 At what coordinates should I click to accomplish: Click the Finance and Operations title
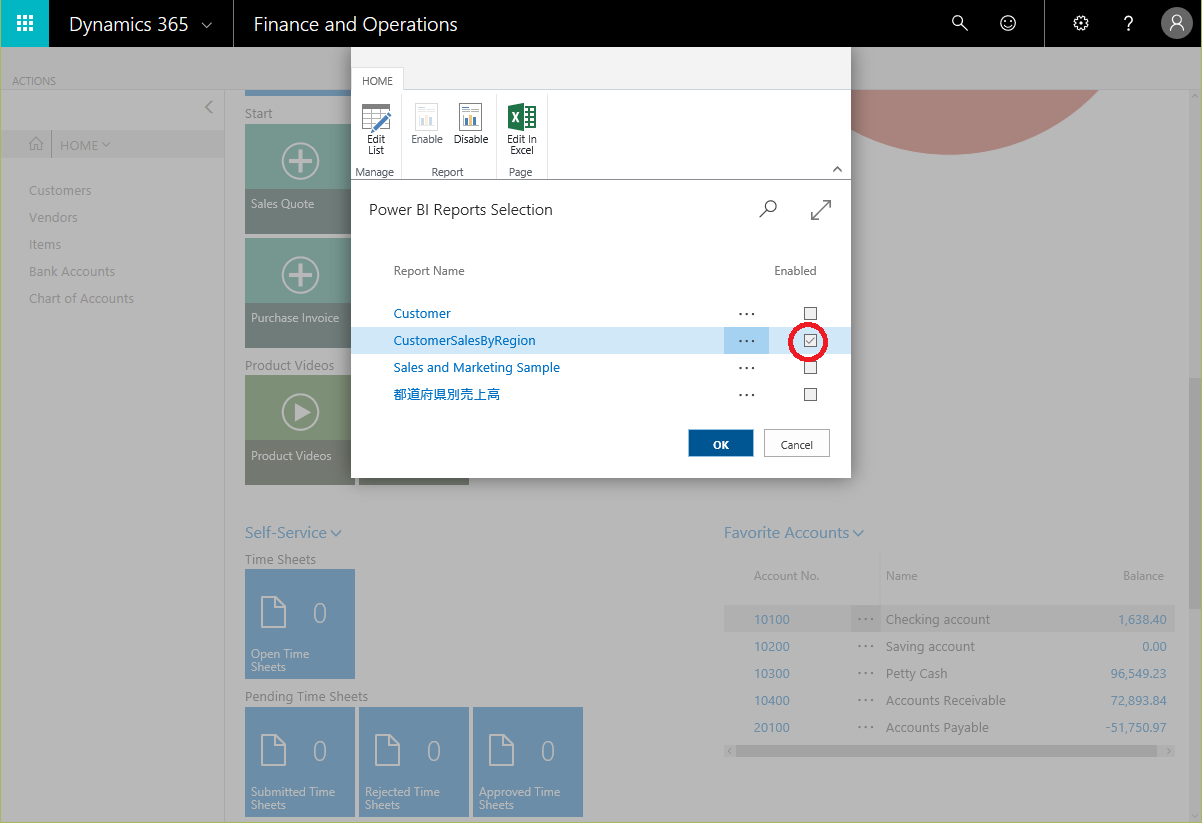click(x=355, y=24)
